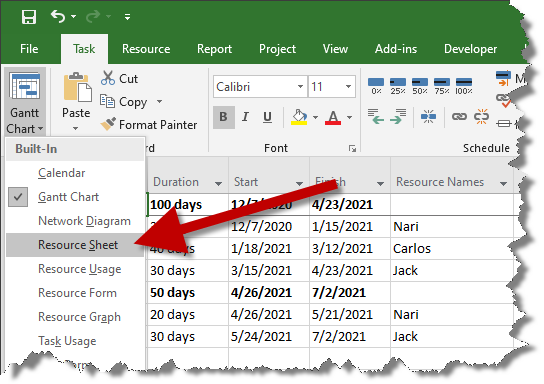Select the 1/15/2021 finish cell

350,227
